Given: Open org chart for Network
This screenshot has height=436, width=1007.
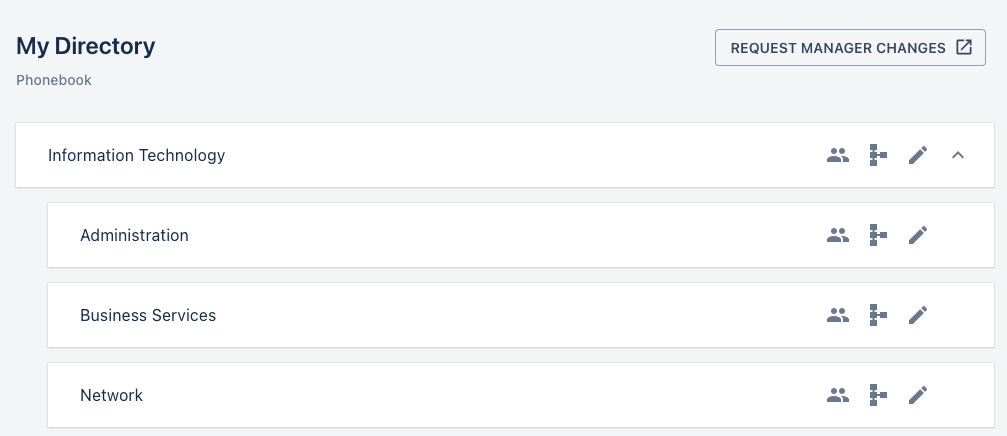Looking at the screenshot, I should pos(878,395).
